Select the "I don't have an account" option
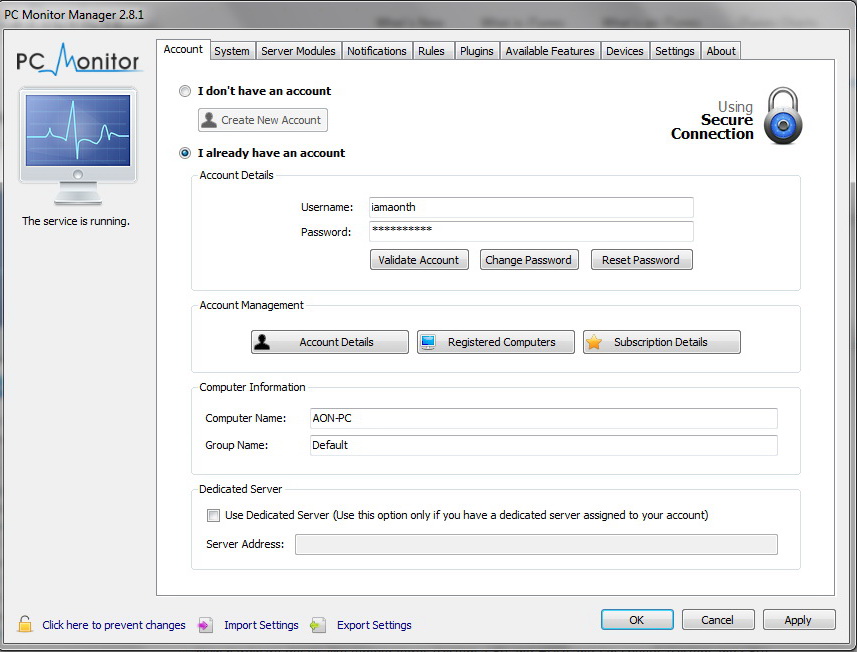Image resolution: width=857 pixels, height=652 pixels. pyautogui.click(x=184, y=91)
